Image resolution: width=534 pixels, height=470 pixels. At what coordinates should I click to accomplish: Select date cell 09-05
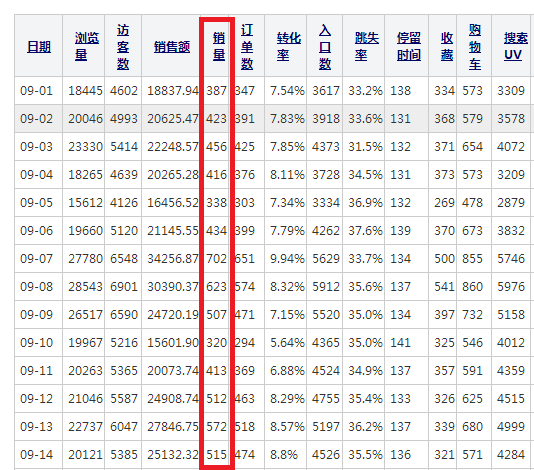(x=36, y=203)
